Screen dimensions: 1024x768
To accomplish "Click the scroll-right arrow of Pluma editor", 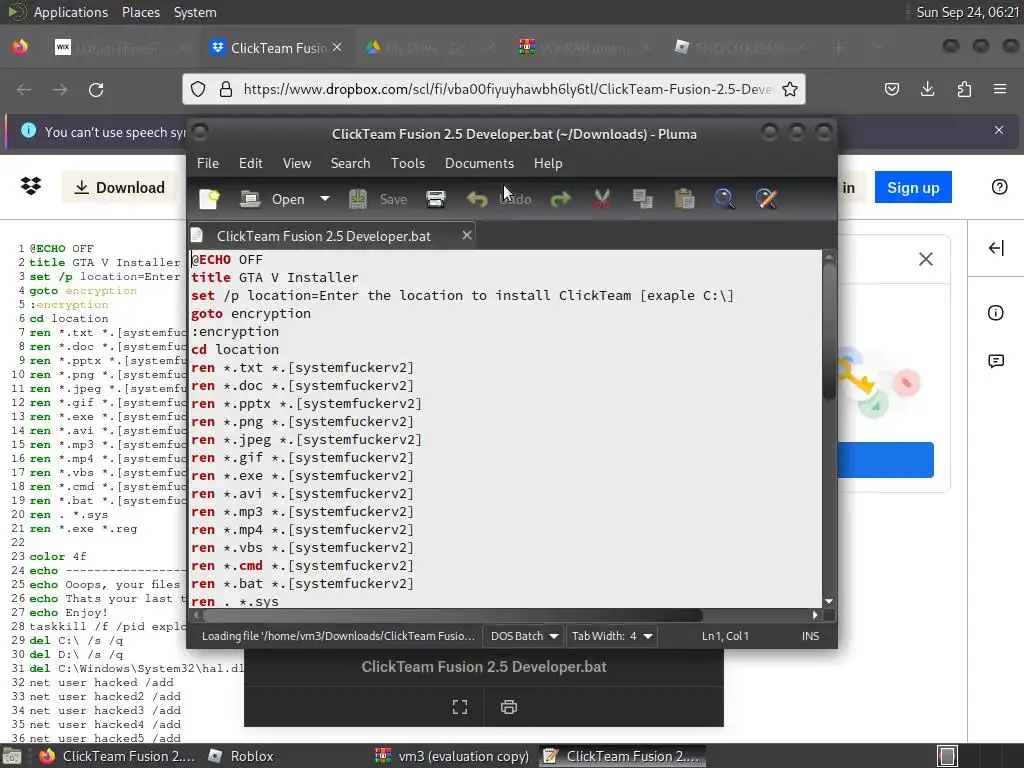I will [x=815, y=615].
